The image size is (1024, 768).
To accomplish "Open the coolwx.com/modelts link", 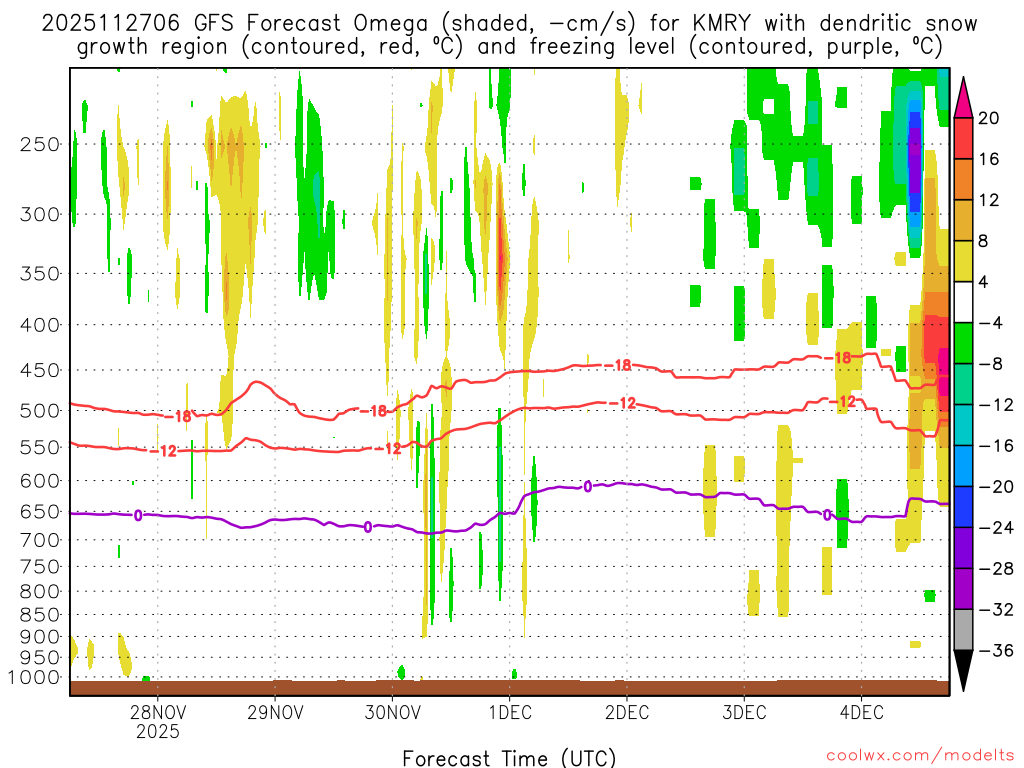I will (x=918, y=757).
